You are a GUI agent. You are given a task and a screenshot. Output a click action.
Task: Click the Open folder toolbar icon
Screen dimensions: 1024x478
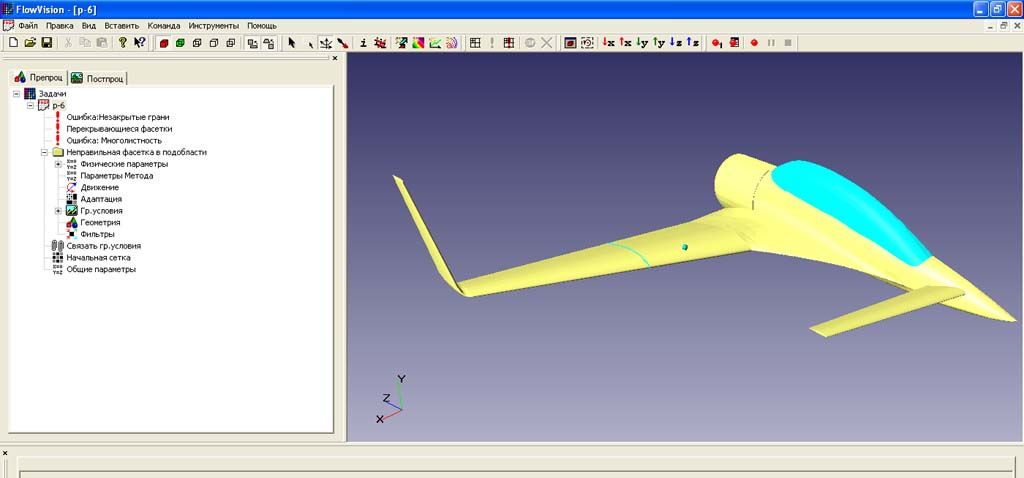coord(30,43)
